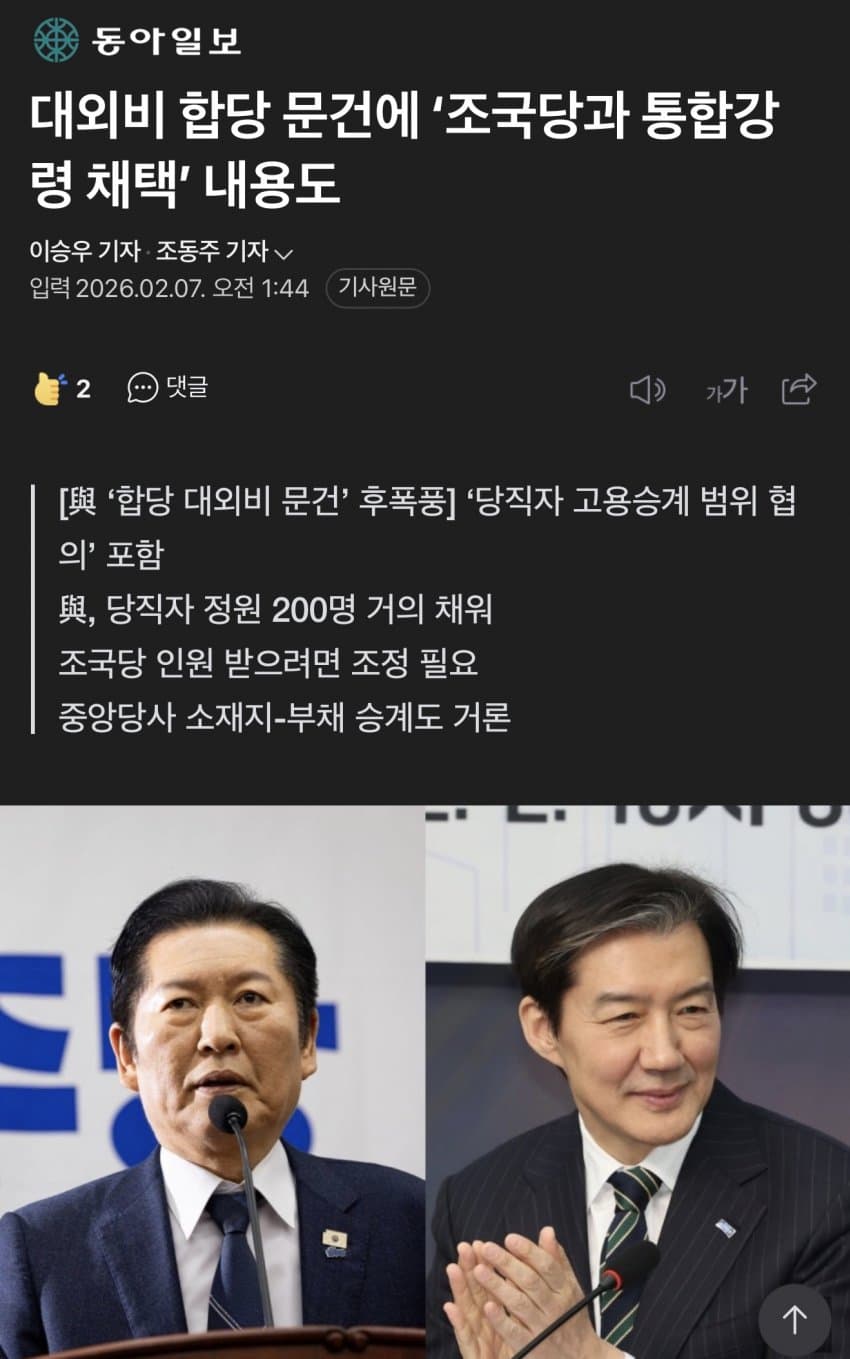The image size is (850, 1359).
Task: Tap the 댓글 label
Action: [187, 388]
